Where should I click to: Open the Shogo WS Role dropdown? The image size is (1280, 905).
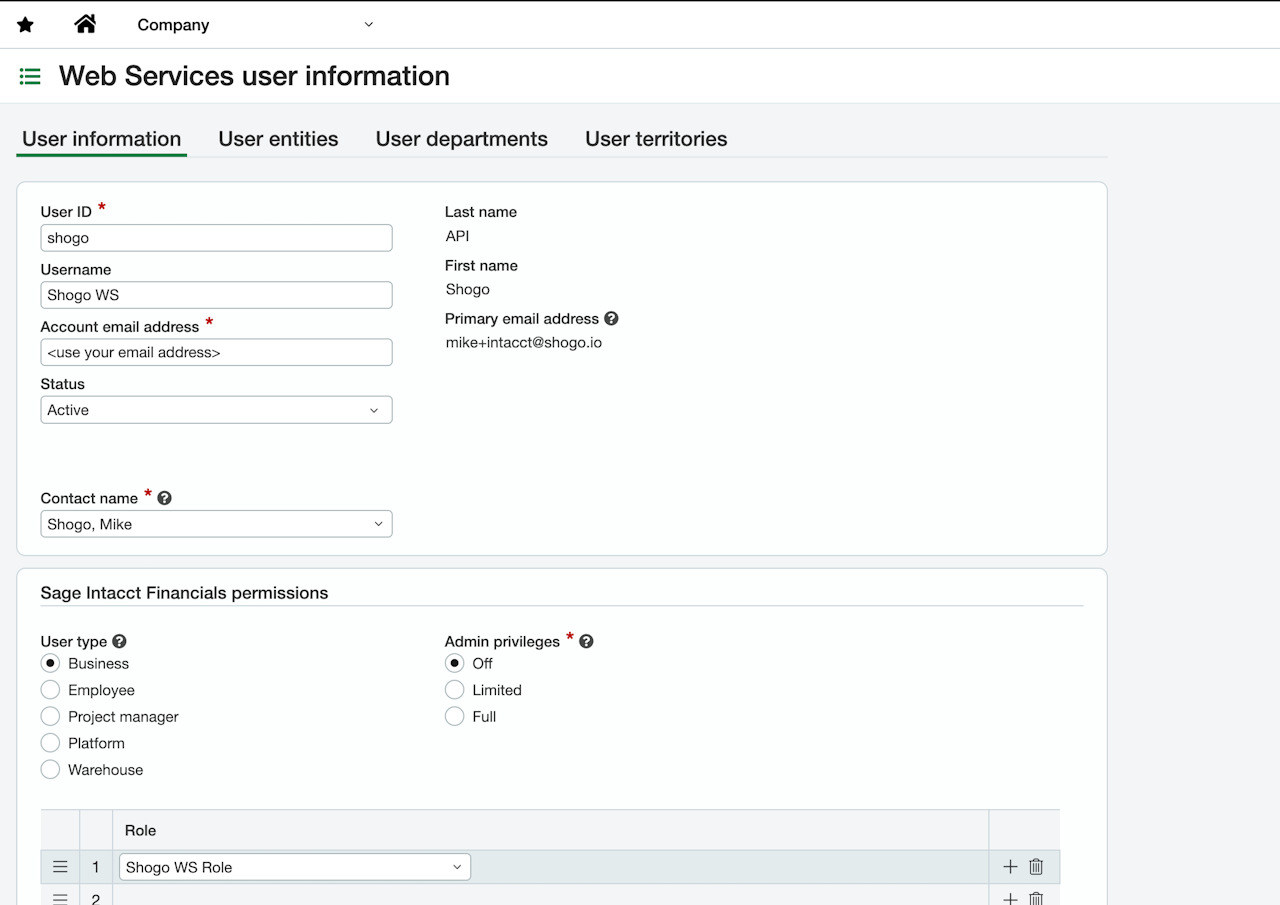coord(295,867)
